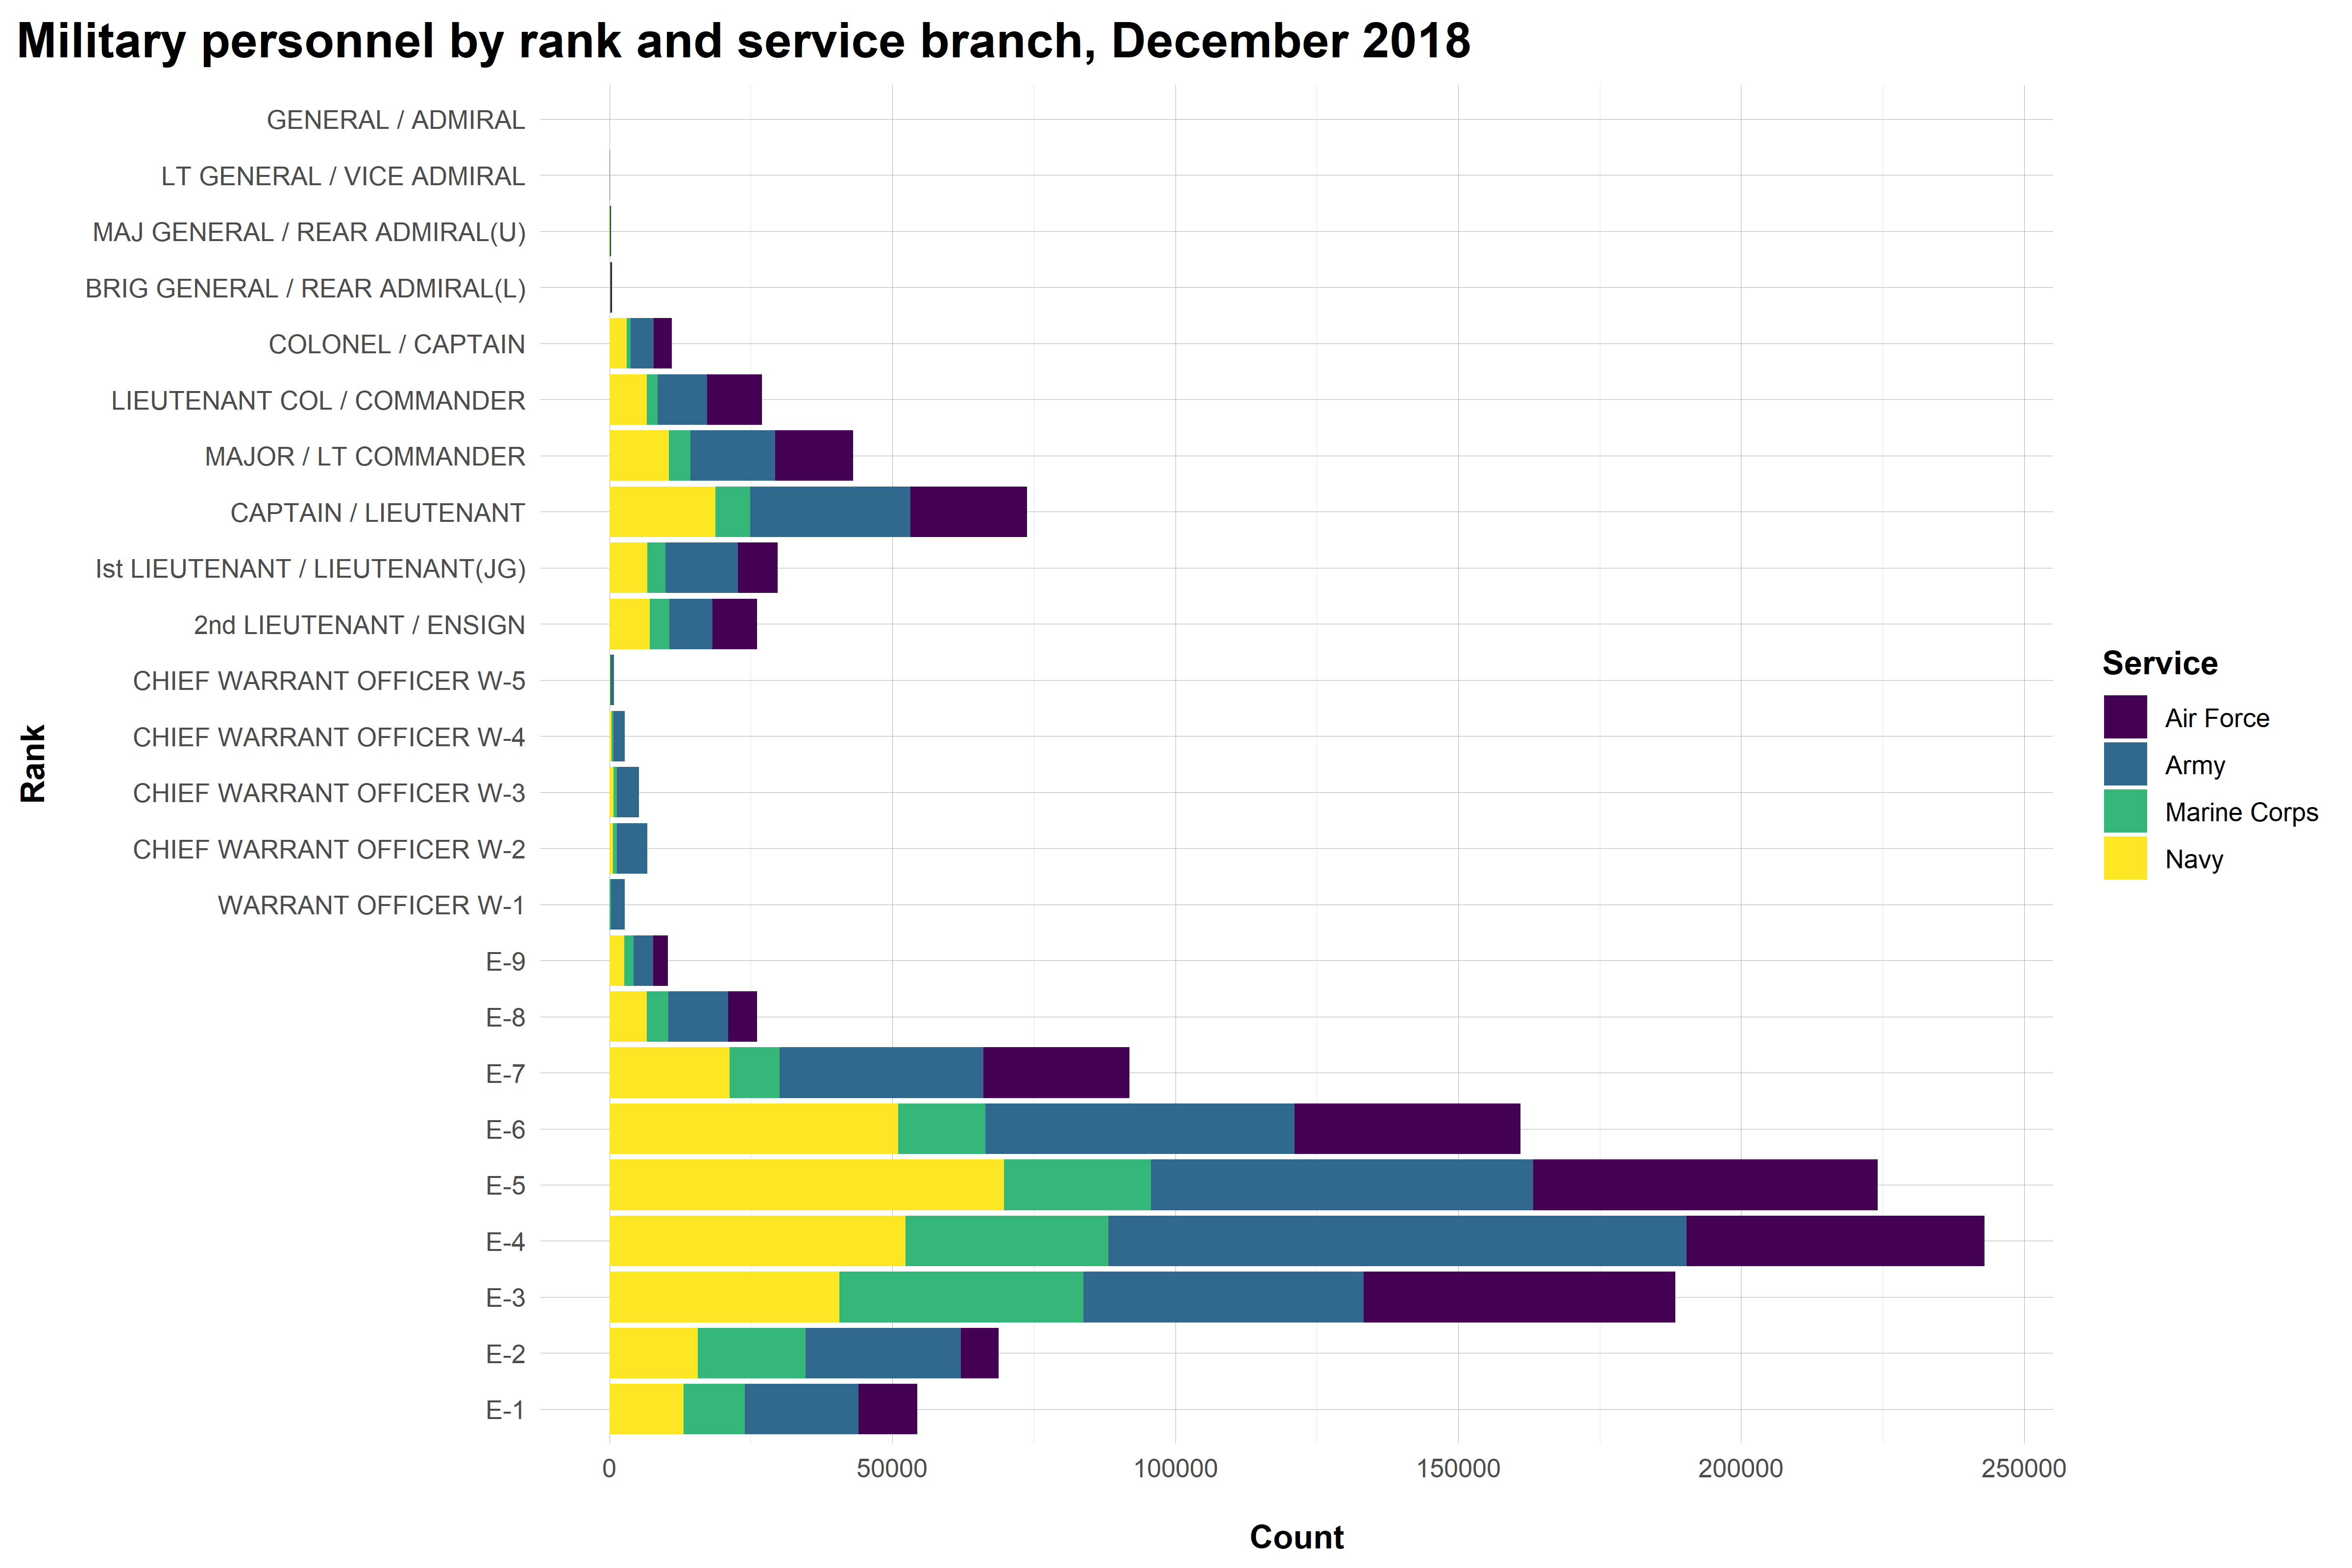
Task: Click the chart title text
Action: (x=743, y=42)
